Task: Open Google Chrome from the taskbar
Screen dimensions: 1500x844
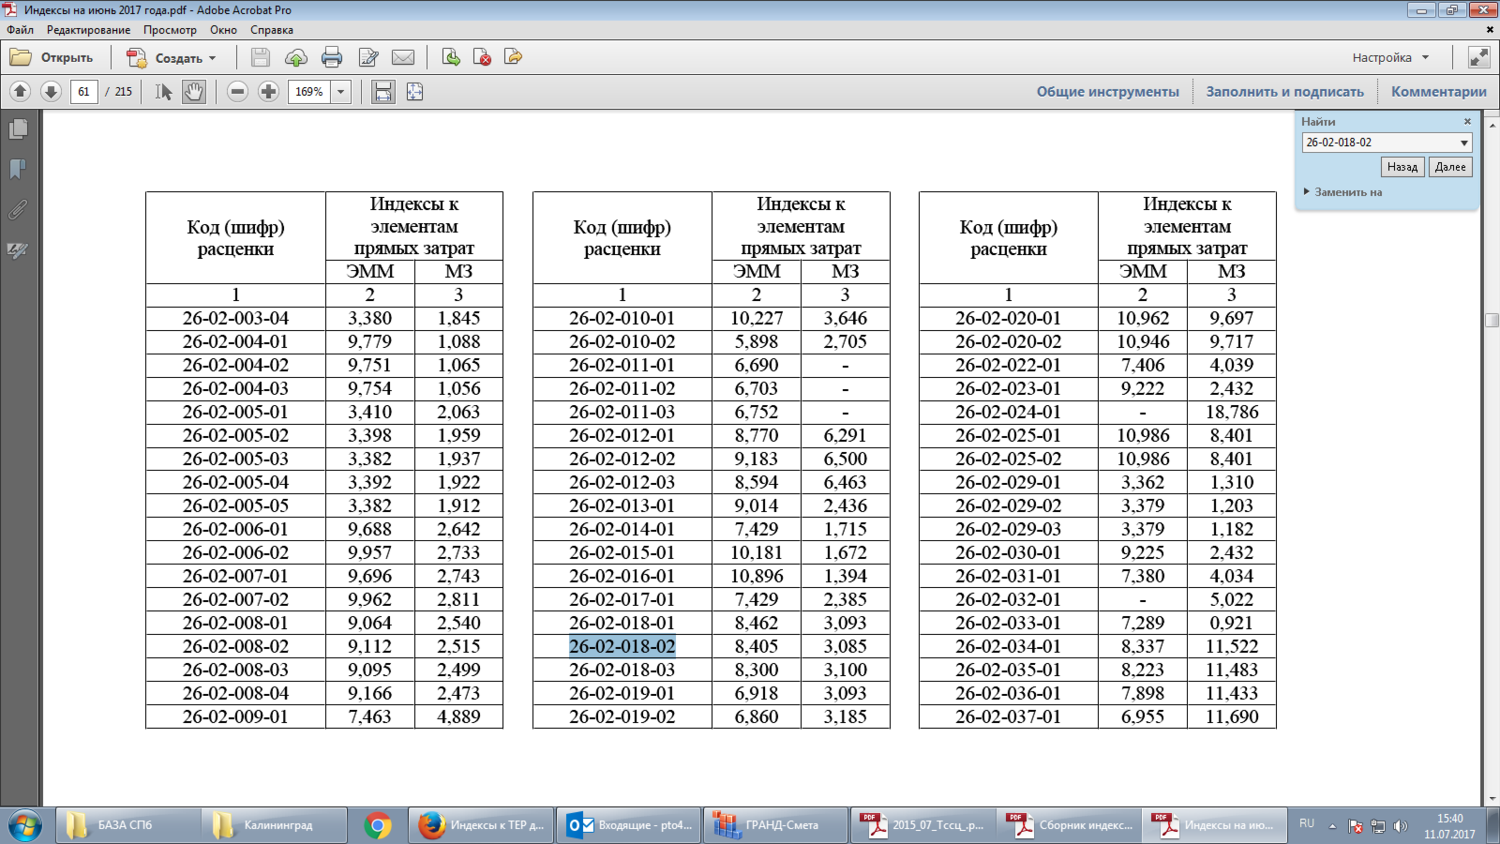Action: 377,826
